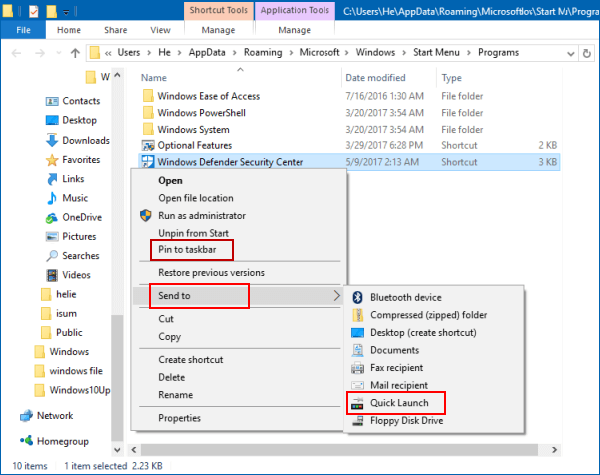Expand the Send to submenu arrow
Viewport: 600px width, 475px height.
(336, 295)
